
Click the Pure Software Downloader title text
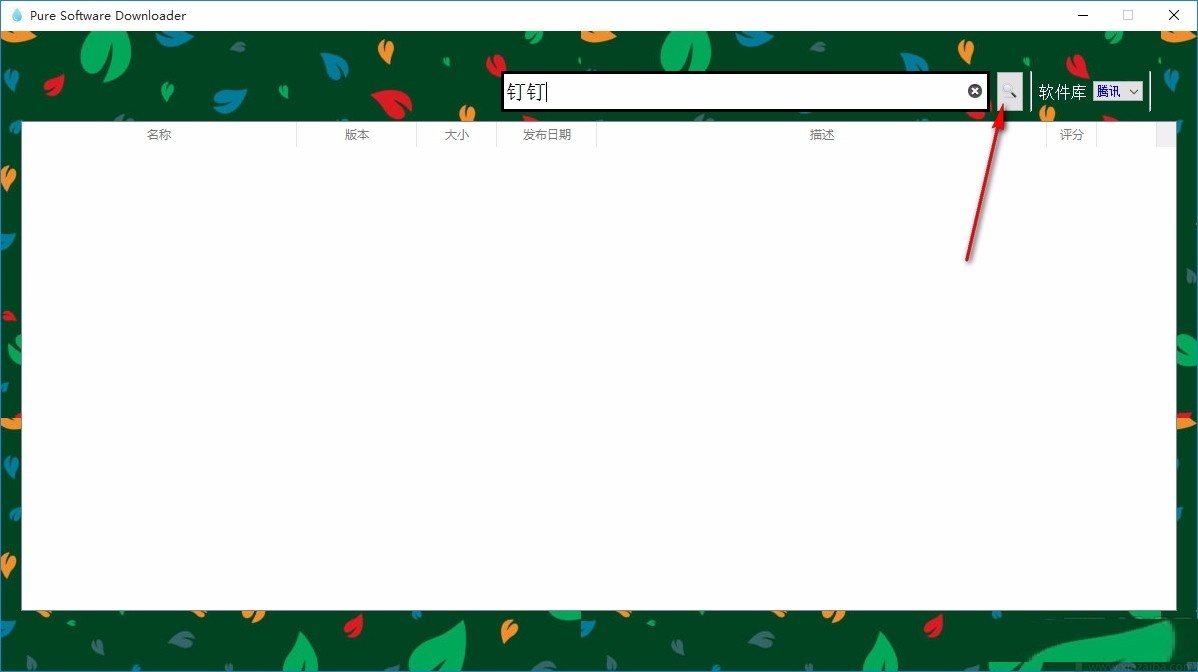click(x=108, y=15)
